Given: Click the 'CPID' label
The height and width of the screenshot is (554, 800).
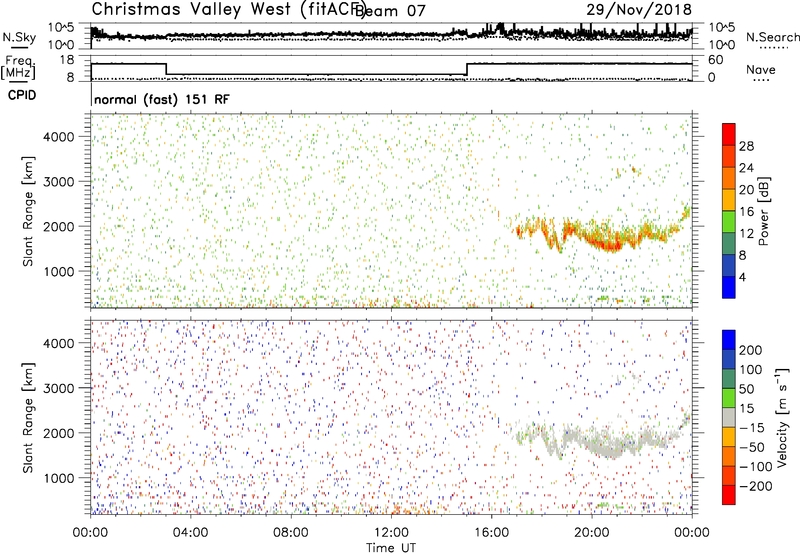Looking at the screenshot, I should 22,95.
